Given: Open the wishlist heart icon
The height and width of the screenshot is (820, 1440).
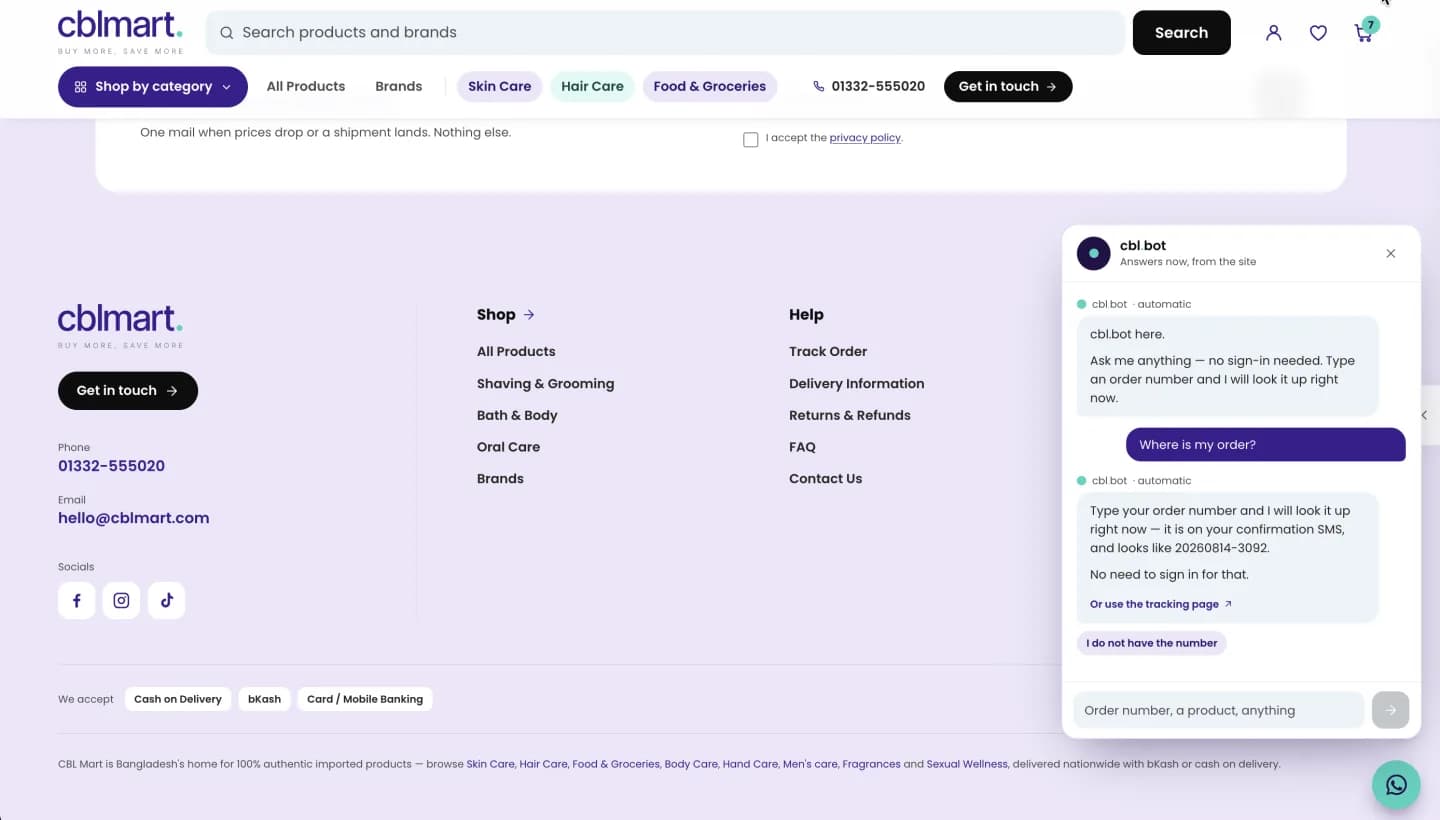Looking at the screenshot, I should (x=1318, y=33).
